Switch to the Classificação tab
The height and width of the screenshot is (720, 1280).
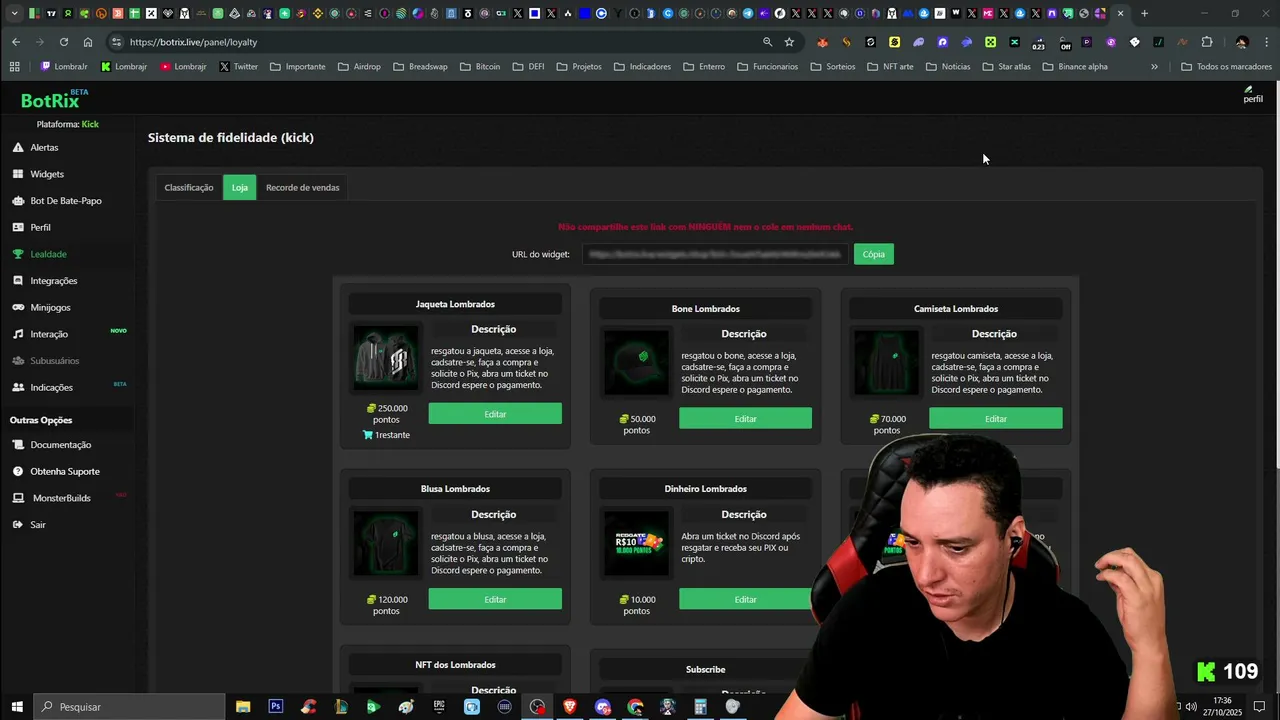coord(189,187)
